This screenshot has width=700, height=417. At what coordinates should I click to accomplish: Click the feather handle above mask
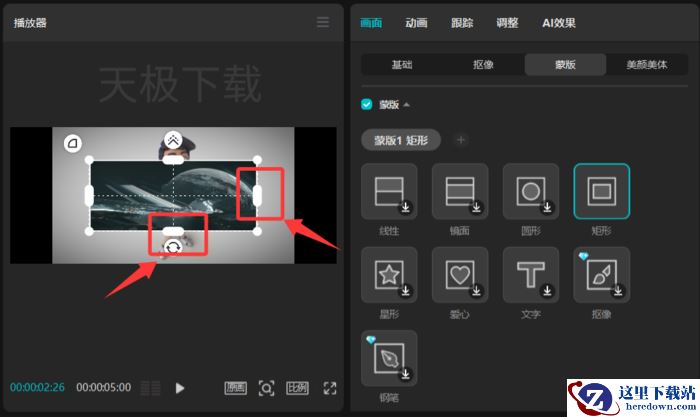point(173,140)
